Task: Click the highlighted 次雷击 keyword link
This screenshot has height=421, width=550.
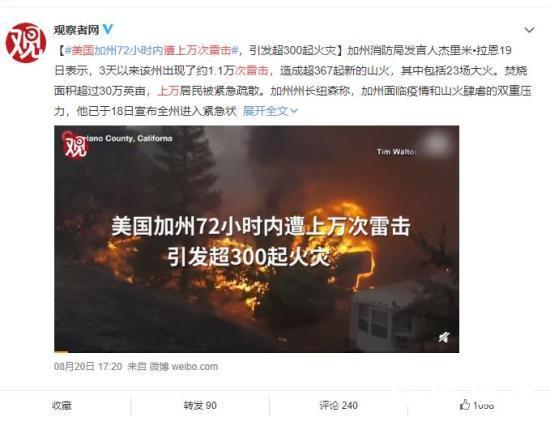Action: [x=251, y=71]
